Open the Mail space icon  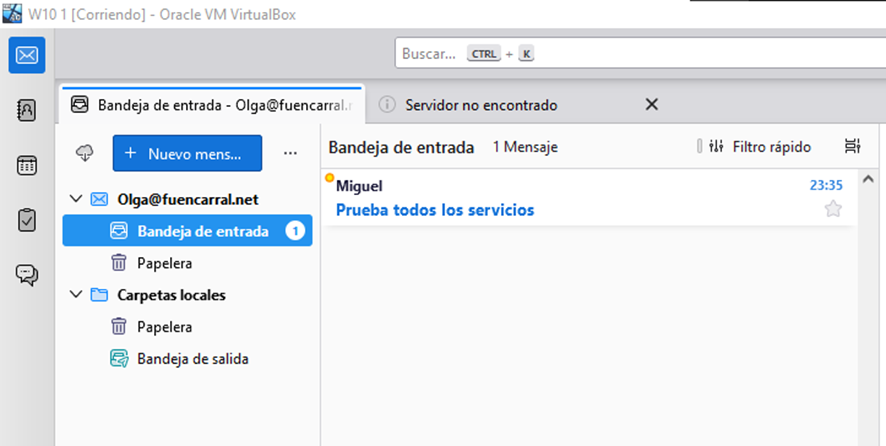click(27, 54)
